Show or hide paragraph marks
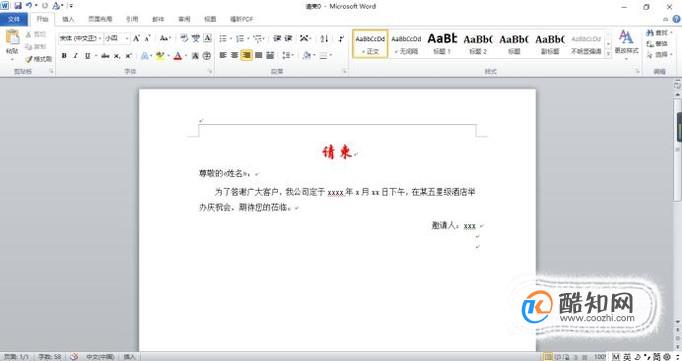Image resolution: width=682 pixels, height=361 pixels. click(341, 38)
